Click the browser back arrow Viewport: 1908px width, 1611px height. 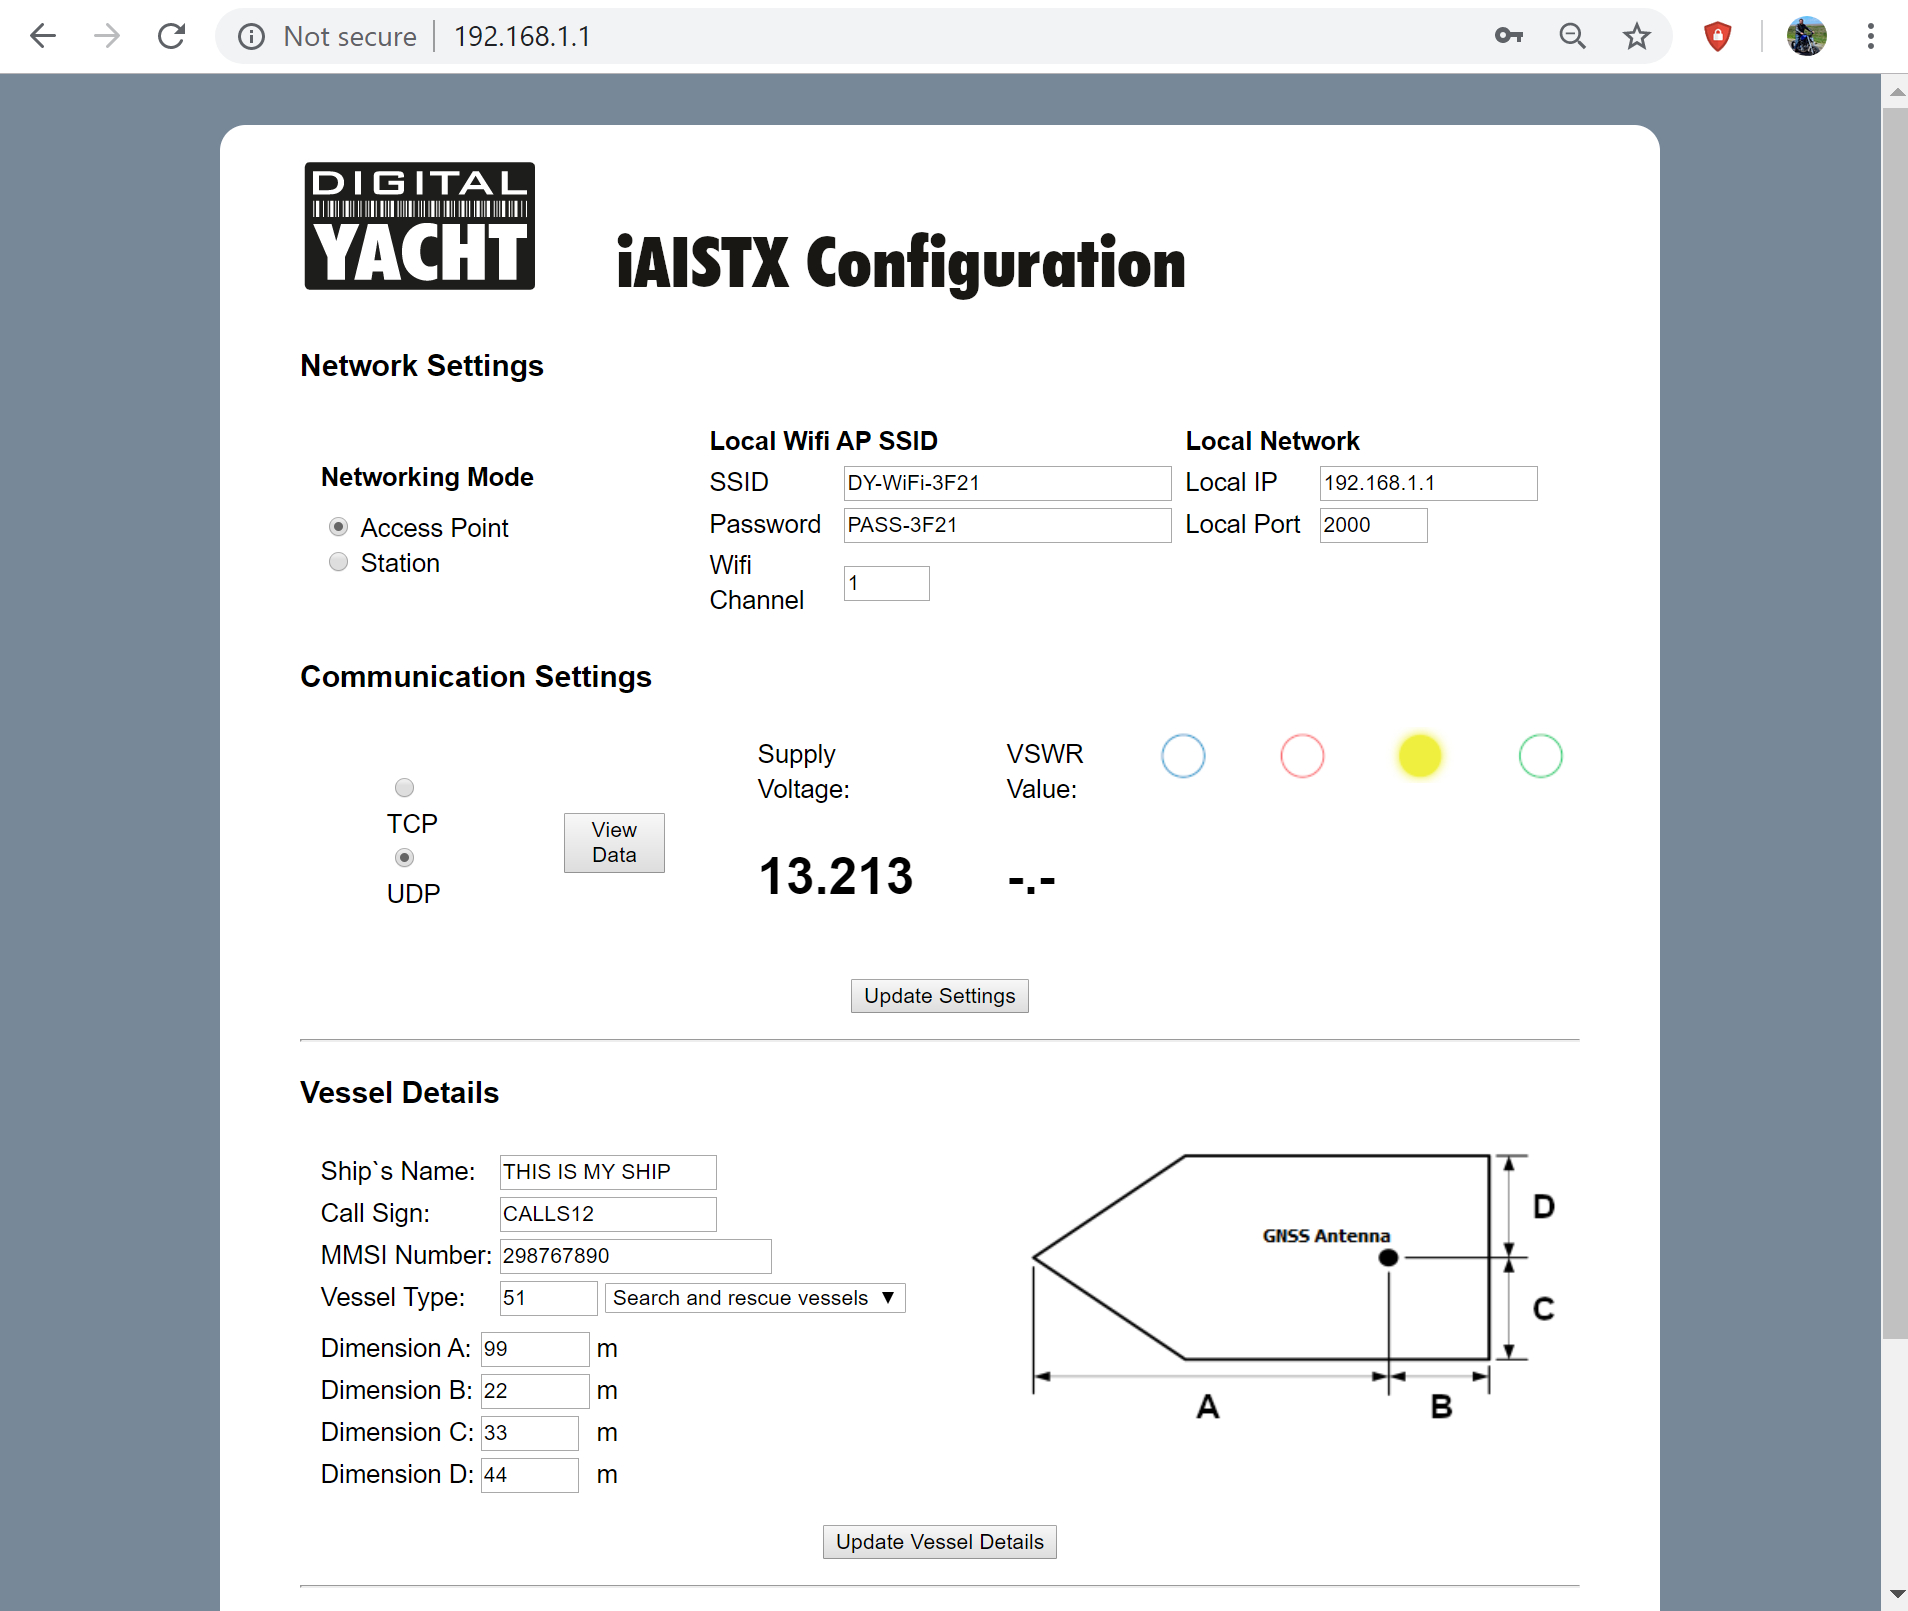tap(43, 37)
